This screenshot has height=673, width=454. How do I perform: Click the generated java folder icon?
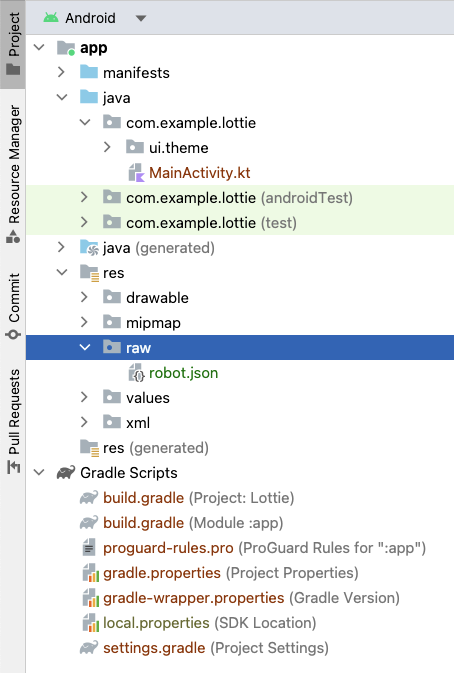[x=89, y=248]
